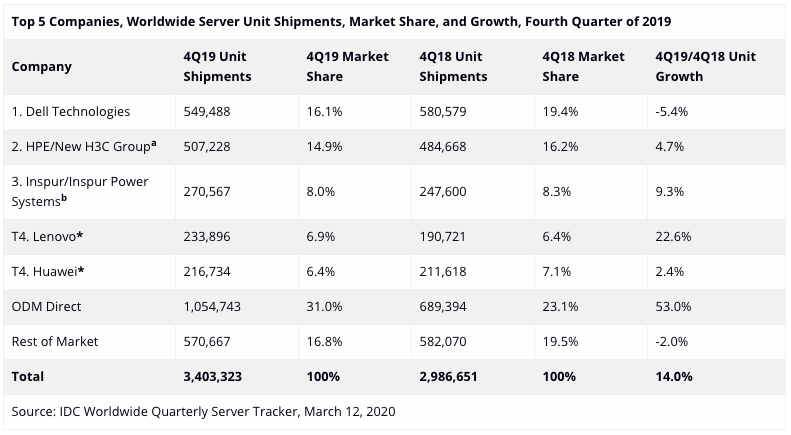
Task: Click the Dell Technologies company cell
Action: tap(70, 111)
